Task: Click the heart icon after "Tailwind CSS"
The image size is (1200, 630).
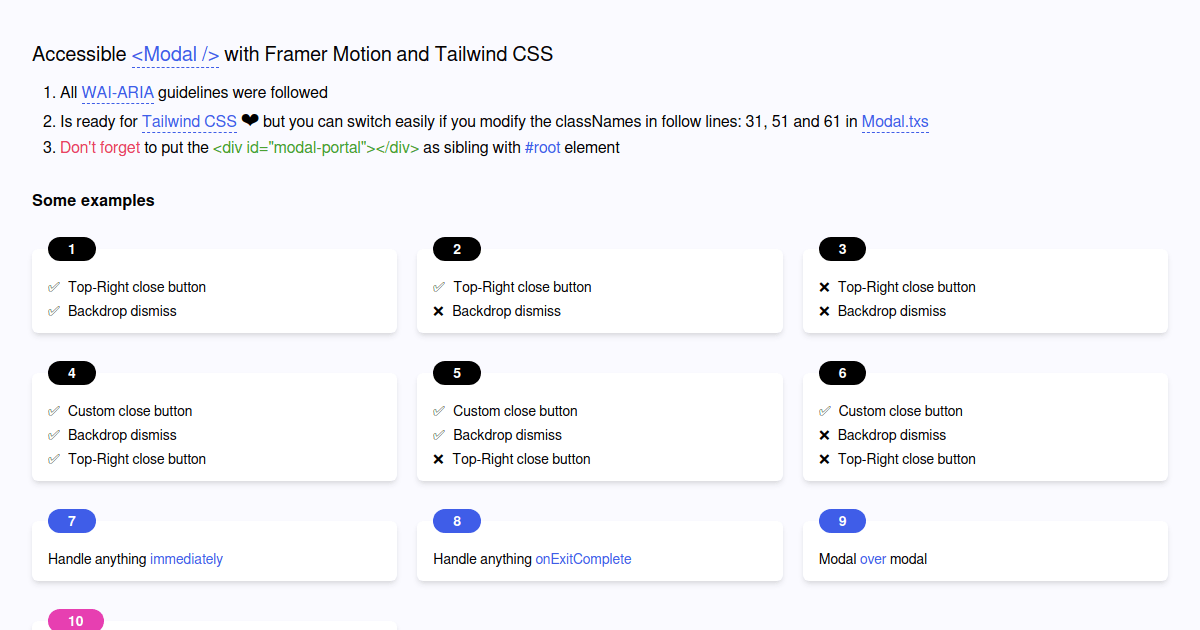Action: point(250,120)
